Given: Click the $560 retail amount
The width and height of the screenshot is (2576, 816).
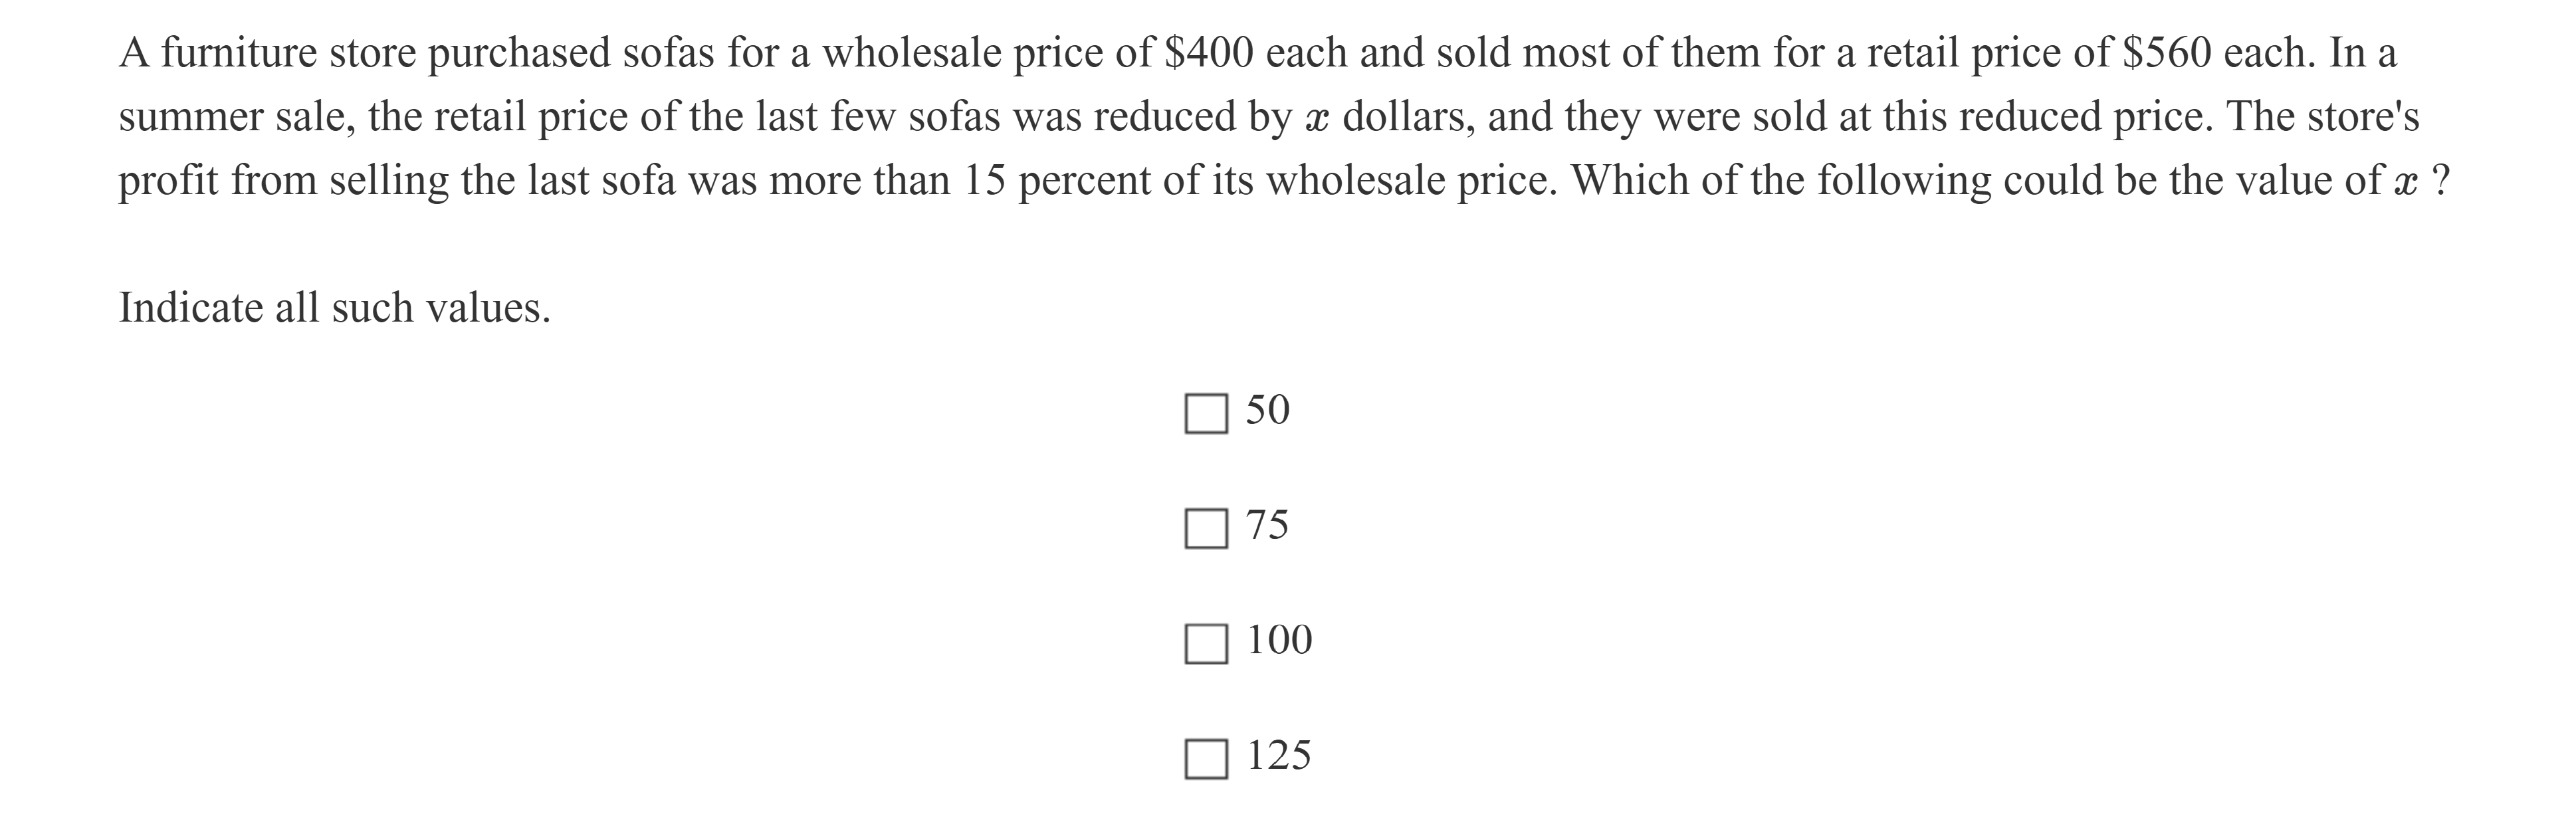Looking at the screenshot, I should click(x=2167, y=53).
